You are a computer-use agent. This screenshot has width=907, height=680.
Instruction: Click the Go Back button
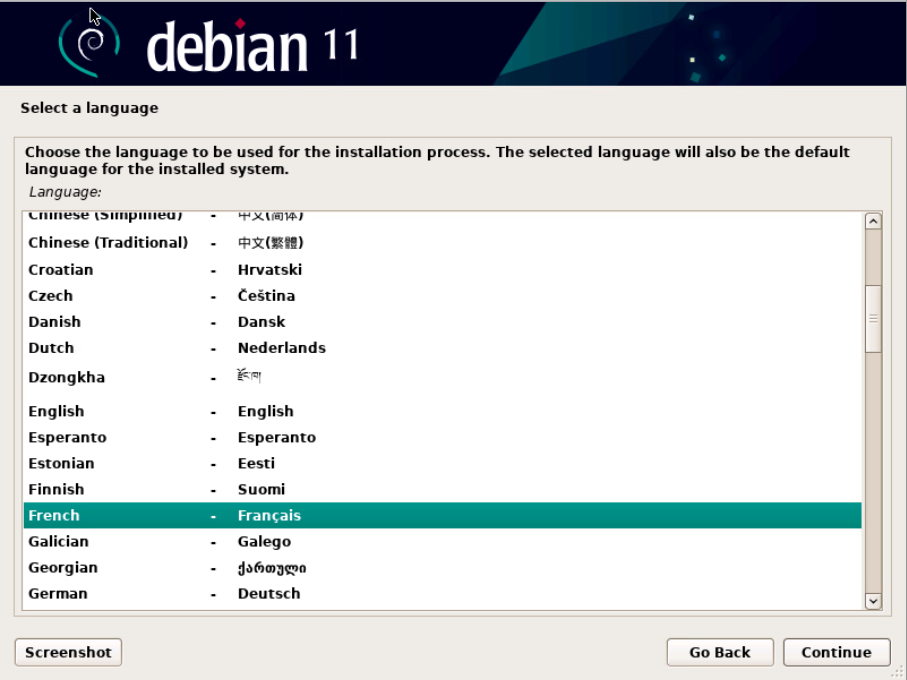pyautogui.click(x=719, y=652)
